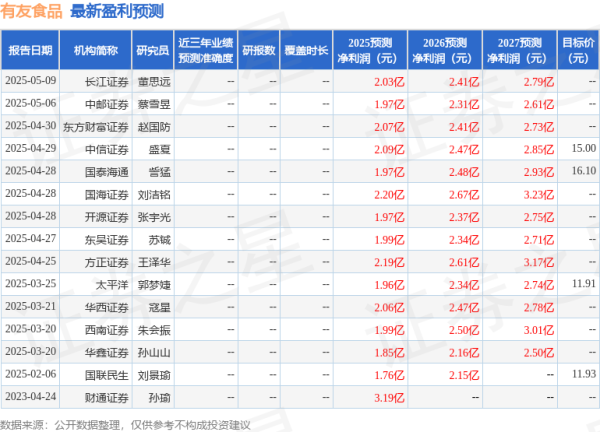The height and width of the screenshot is (432, 600).
Task: Click date 2025-04-30
Action: point(31,126)
